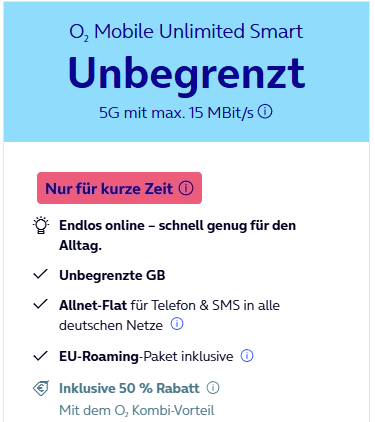Viewport: 375px width, 422px height.
Task: Click checkmark beside EU-Roaming-Paket
Action: pos(41,356)
